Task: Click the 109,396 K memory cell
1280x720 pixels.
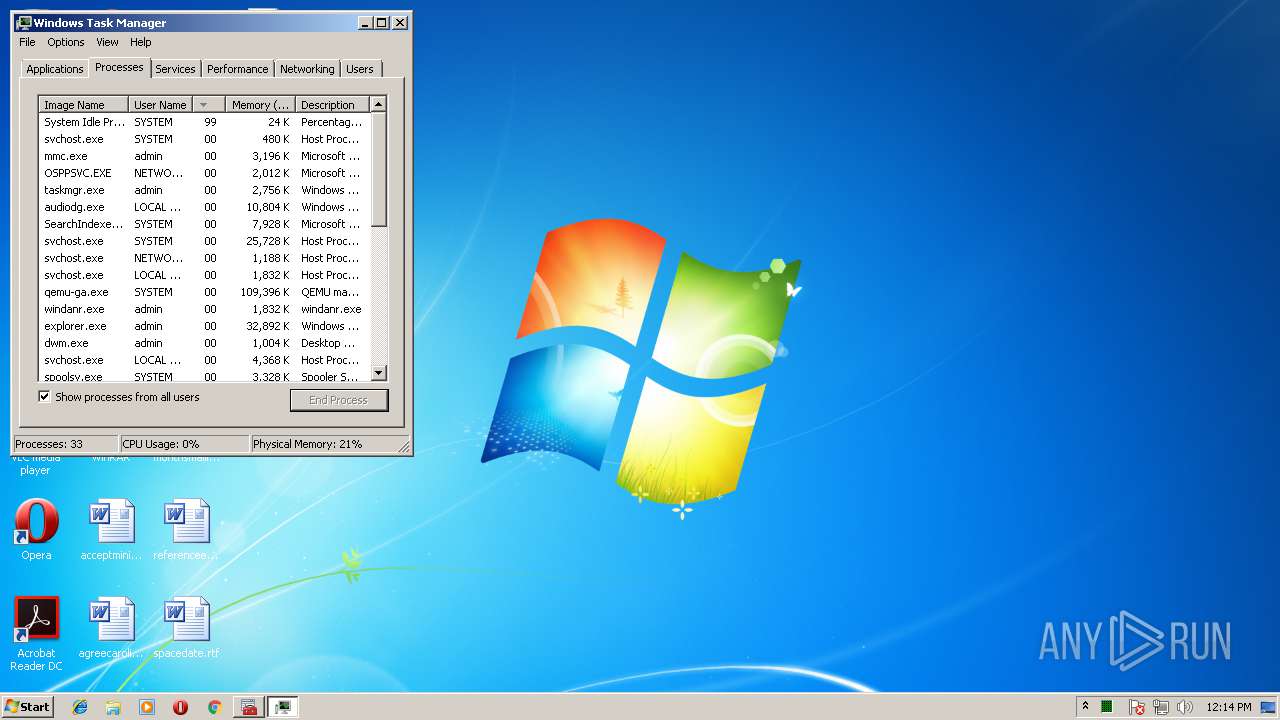Action: [265, 292]
